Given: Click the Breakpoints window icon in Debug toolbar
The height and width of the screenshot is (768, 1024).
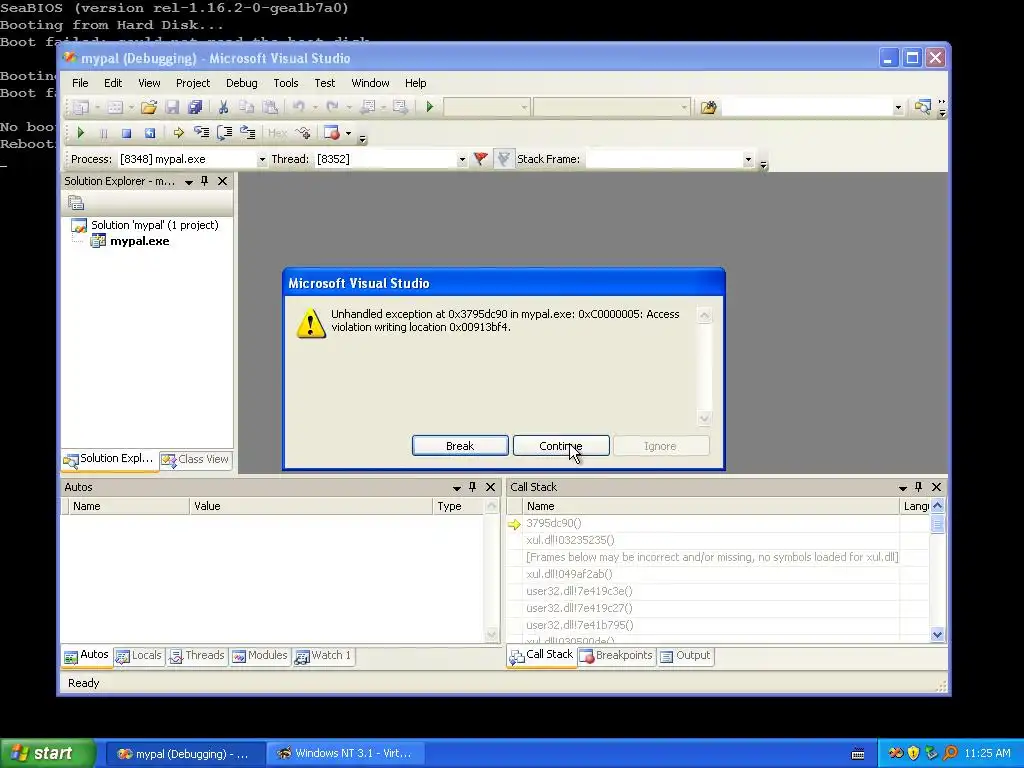Looking at the screenshot, I should point(332,133).
